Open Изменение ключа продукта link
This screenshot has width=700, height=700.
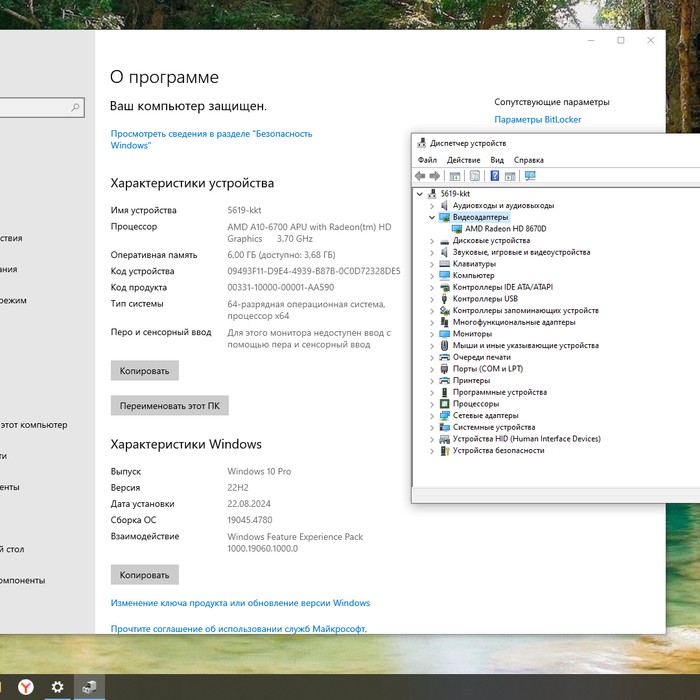click(240, 603)
